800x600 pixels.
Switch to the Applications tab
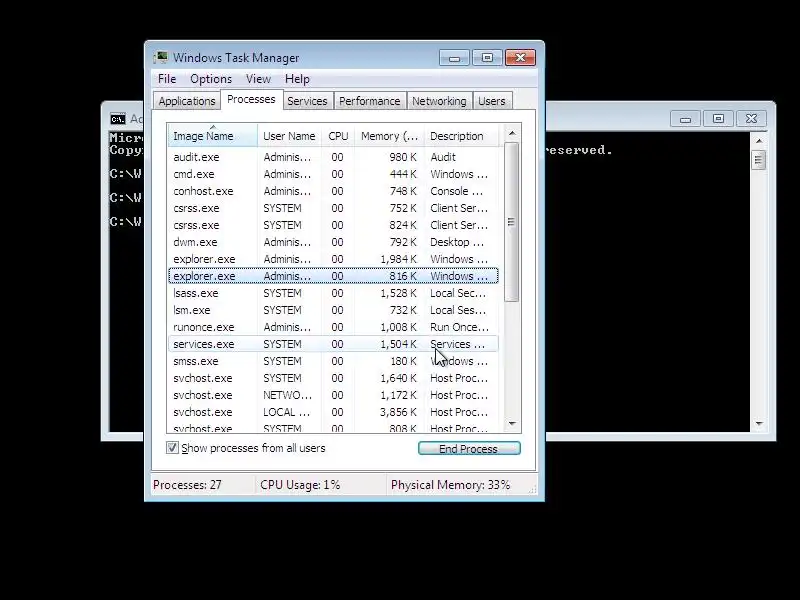click(x=187, y=101)
